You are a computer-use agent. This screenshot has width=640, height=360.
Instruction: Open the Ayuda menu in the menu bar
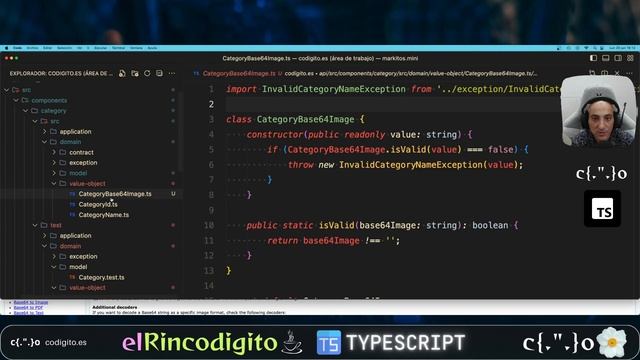tap(152, 48)
